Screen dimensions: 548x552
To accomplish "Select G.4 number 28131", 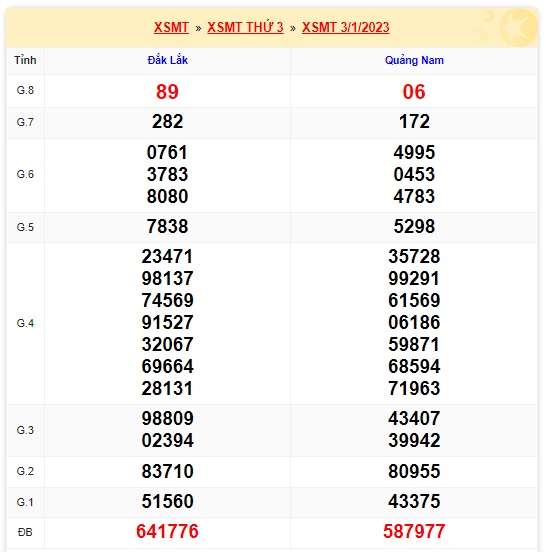I will coord(168,388).
